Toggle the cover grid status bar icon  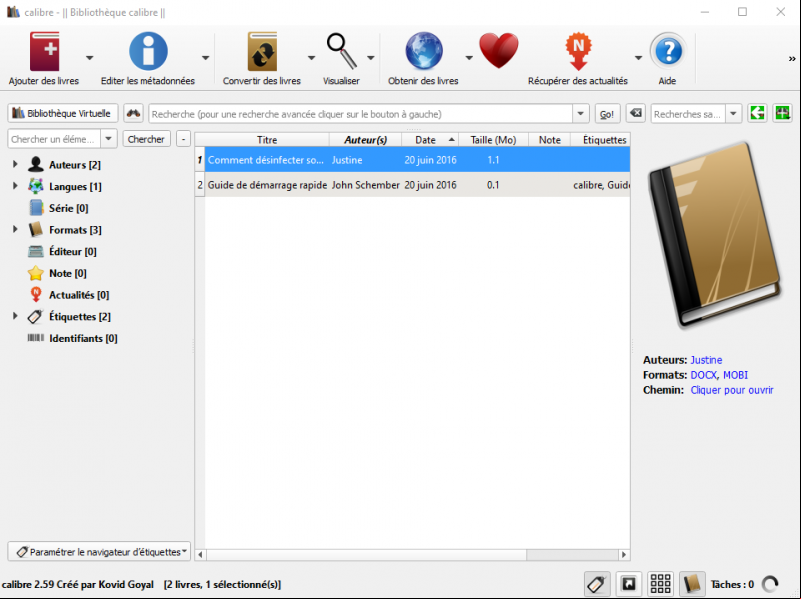pos(661,584)
